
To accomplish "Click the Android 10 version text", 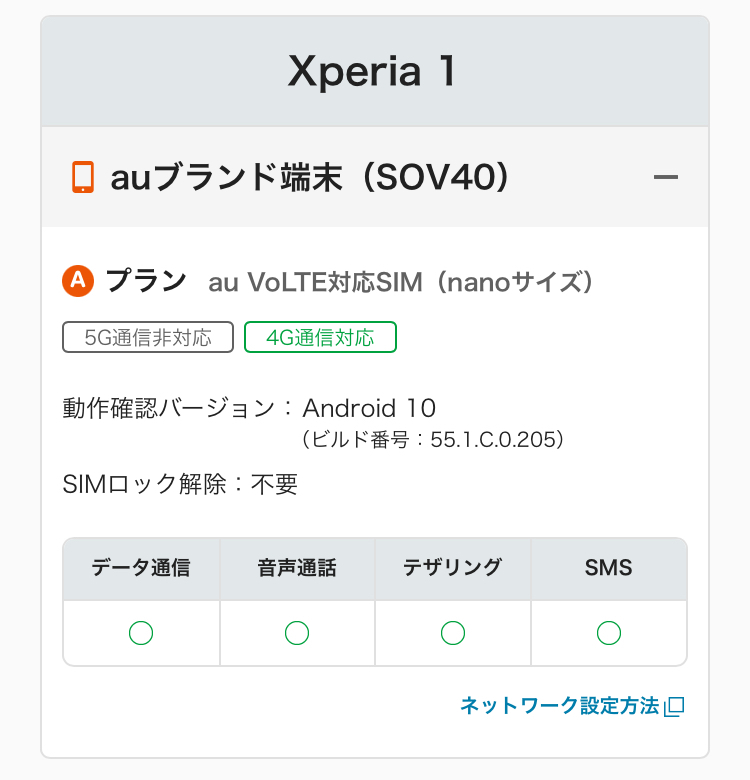I will coord(369,408).
